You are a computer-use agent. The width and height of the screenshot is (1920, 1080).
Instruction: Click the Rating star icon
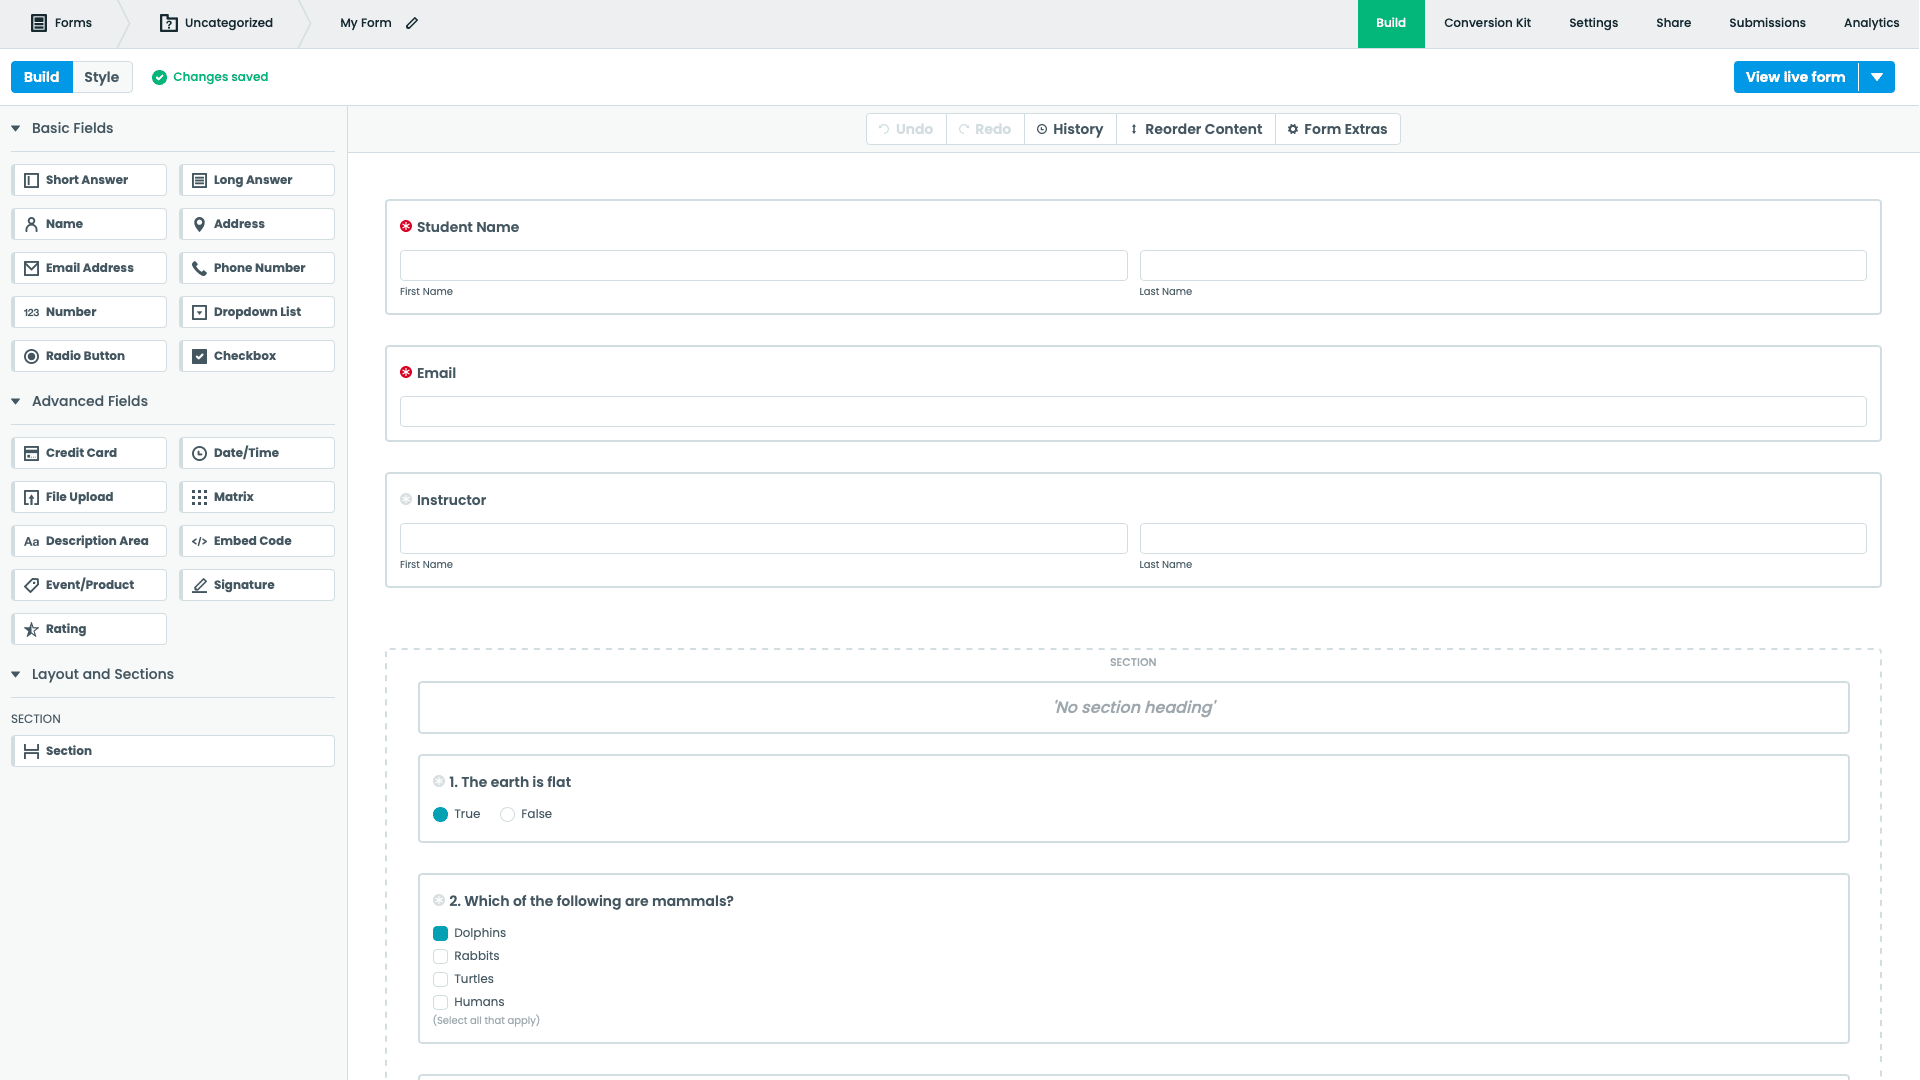click(x=31, y=629)
